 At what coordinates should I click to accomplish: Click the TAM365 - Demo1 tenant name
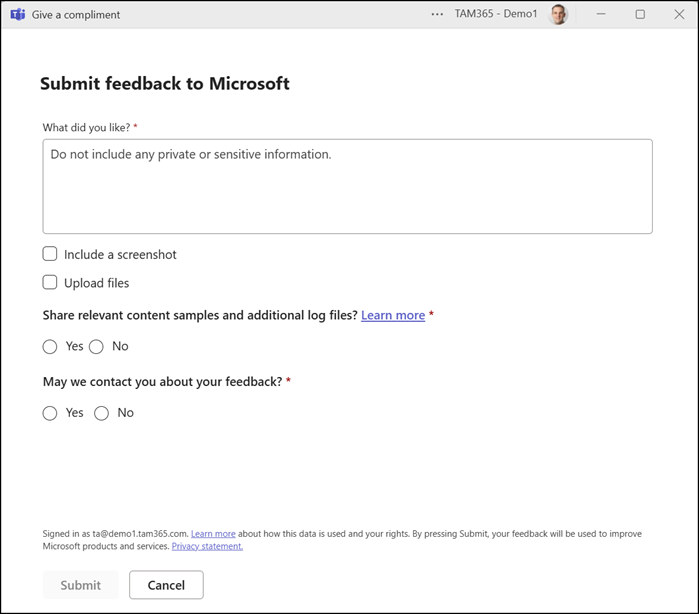tap(496, 14)
